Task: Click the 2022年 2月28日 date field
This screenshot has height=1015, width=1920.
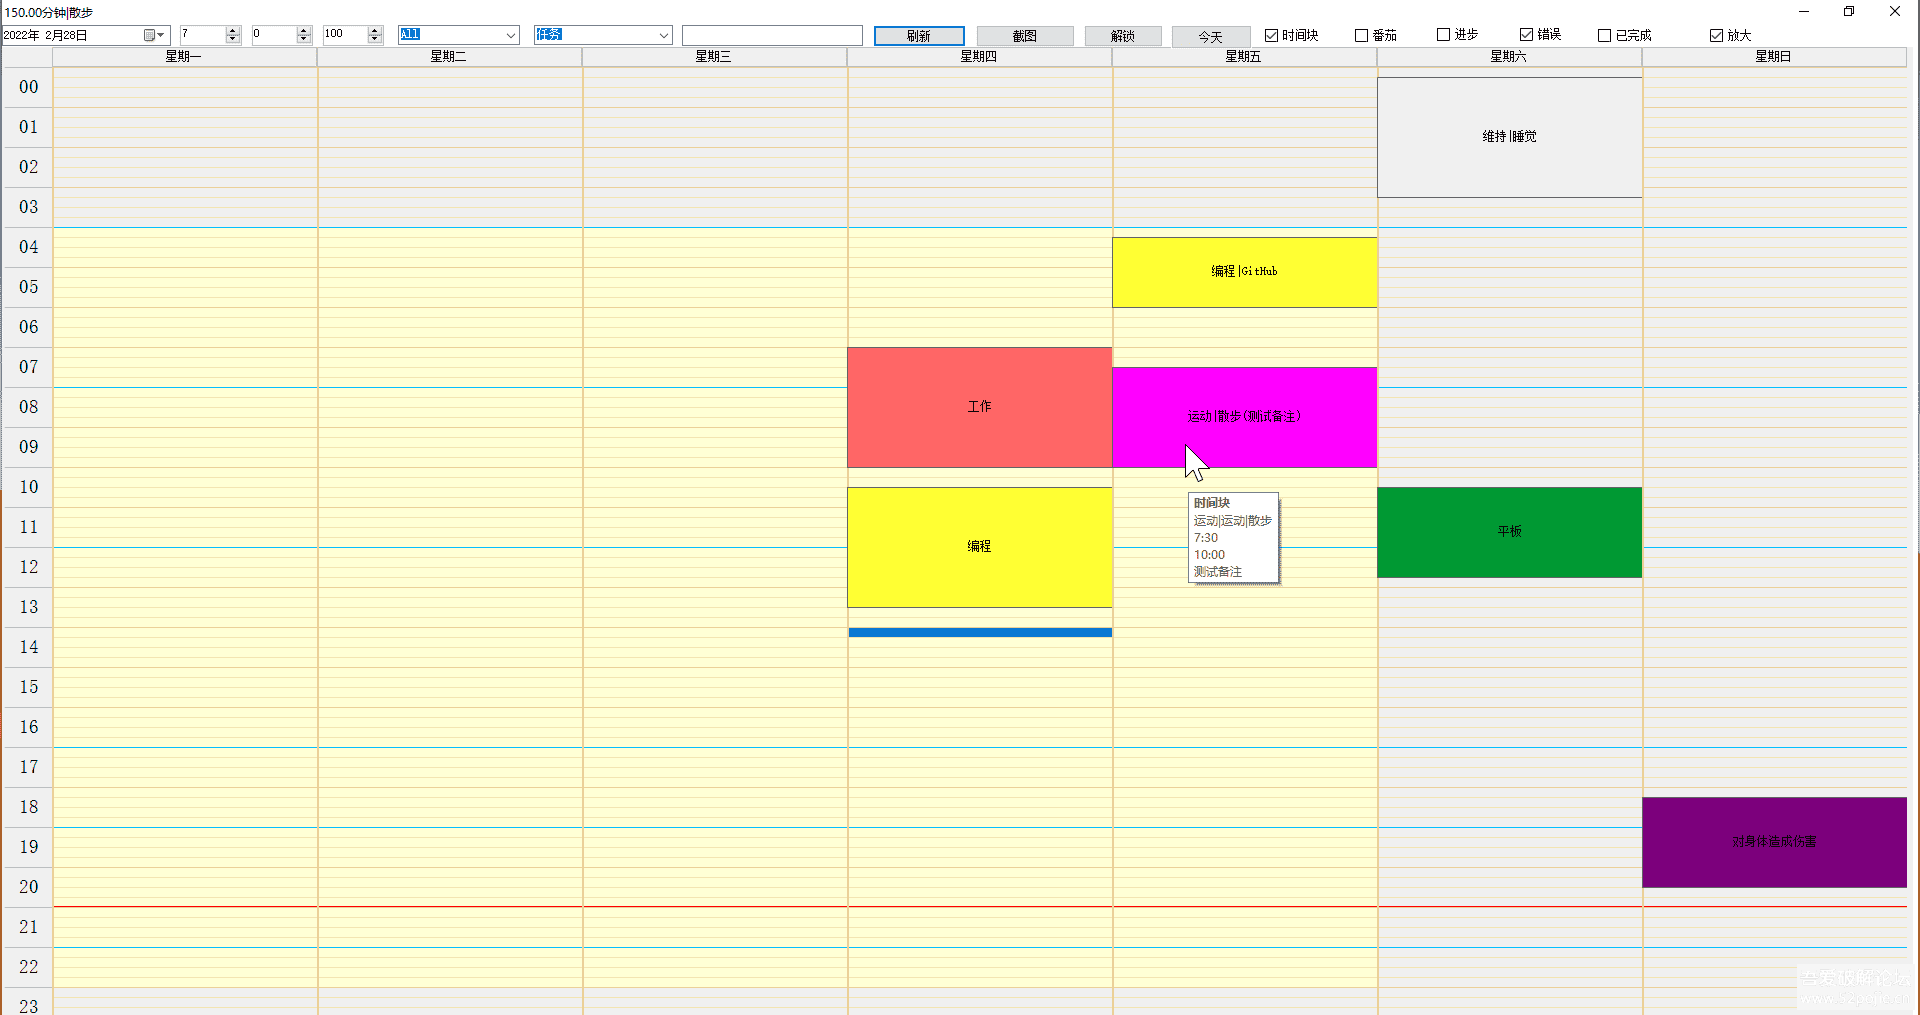Action: (x=86, y=35)
